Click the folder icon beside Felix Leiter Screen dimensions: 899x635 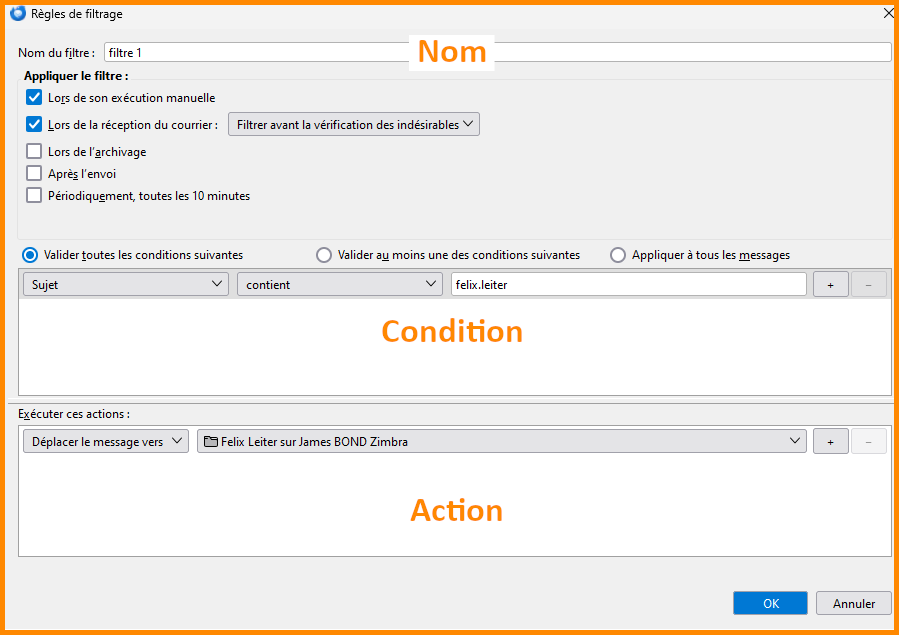210,442
